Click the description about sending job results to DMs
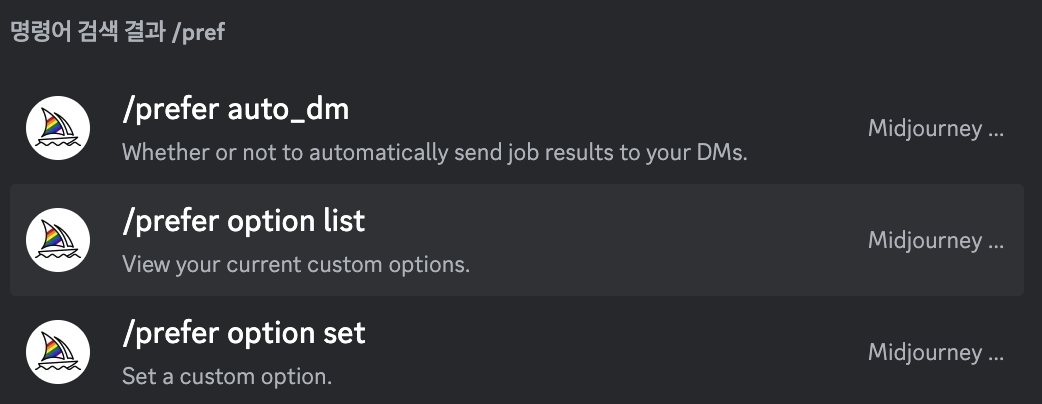Image resolution: width=1042 pixels, height=404 pixels. tap(435, 153)
